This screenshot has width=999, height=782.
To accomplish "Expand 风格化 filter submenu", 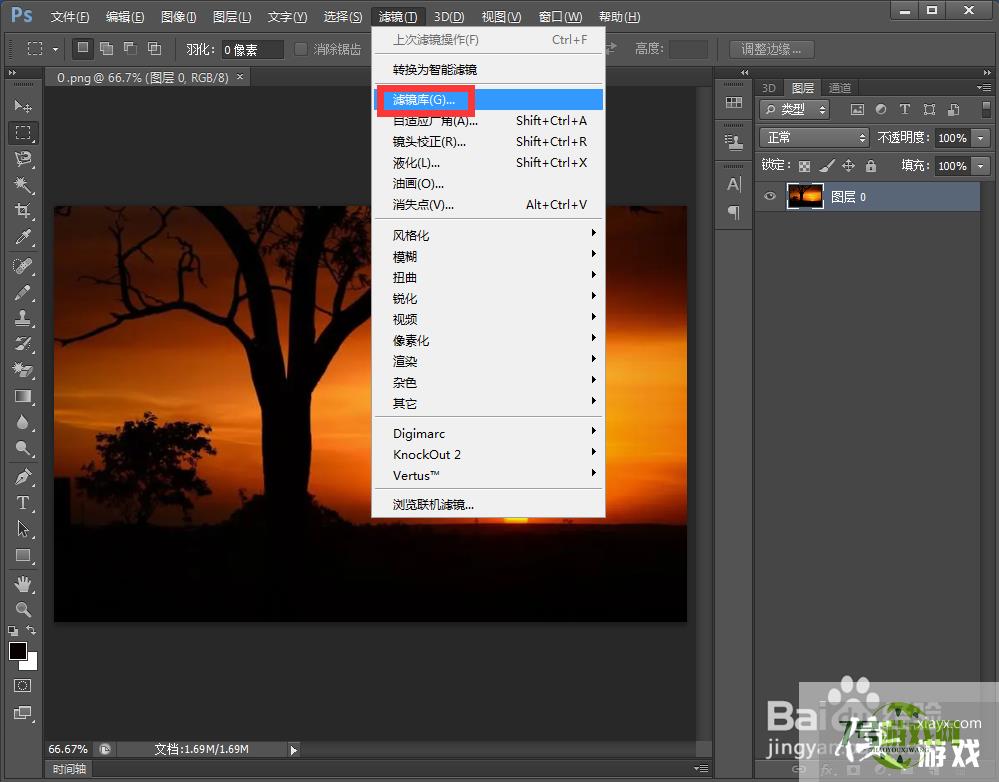I will click(x=488, y=235).
